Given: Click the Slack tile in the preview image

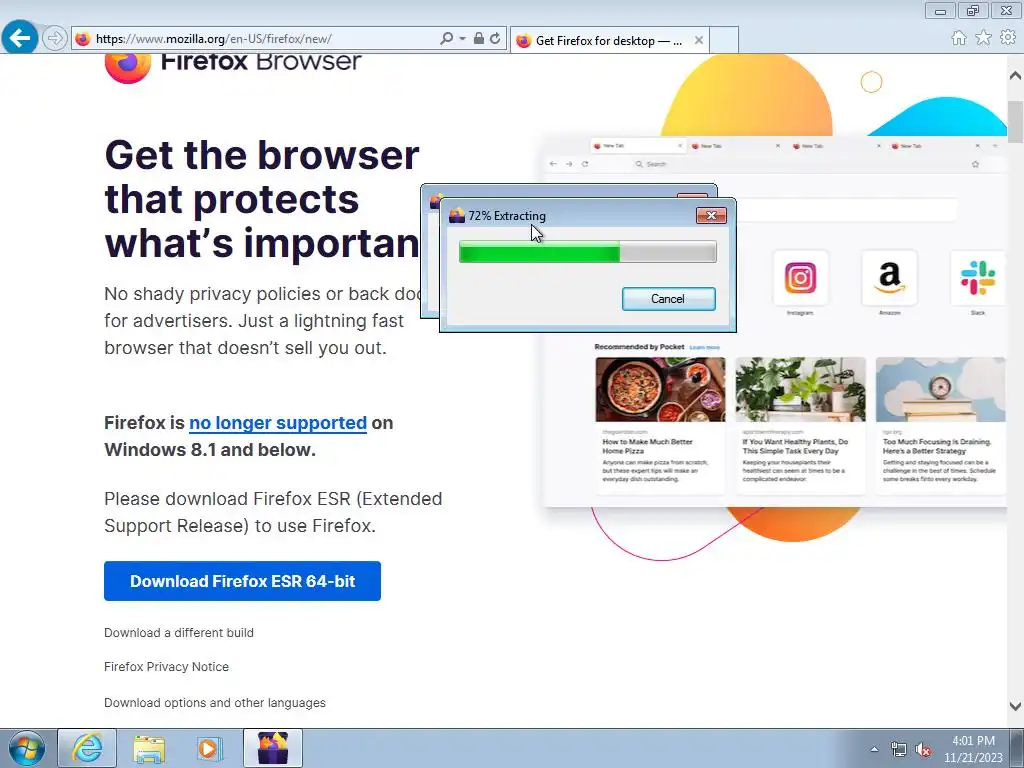Looking at the screenshot, I should coord(978,278).
